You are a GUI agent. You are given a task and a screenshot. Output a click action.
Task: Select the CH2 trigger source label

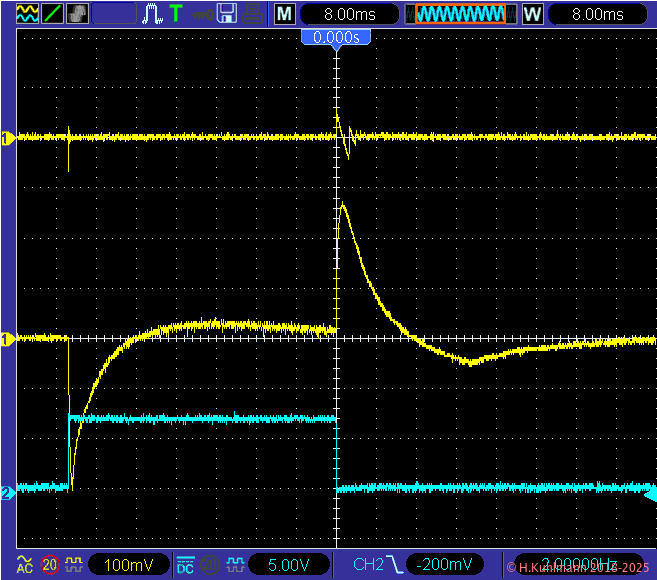coord(366,565)
